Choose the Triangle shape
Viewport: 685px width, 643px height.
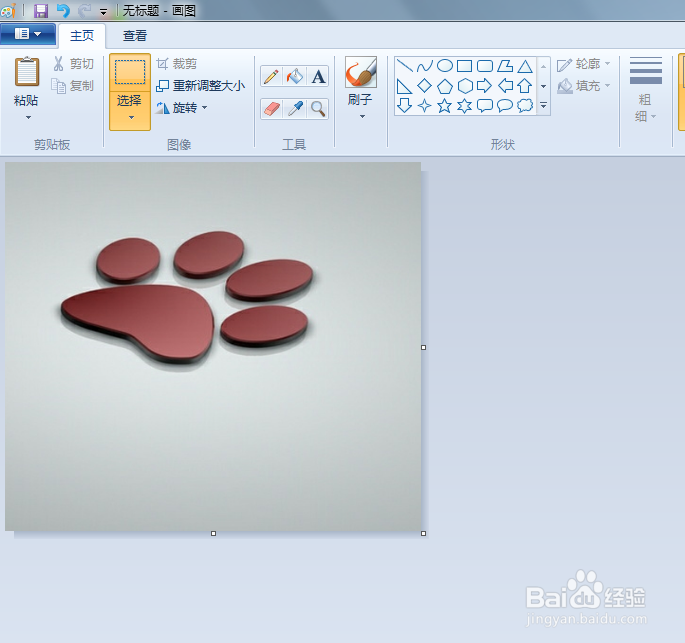(525, 66)
